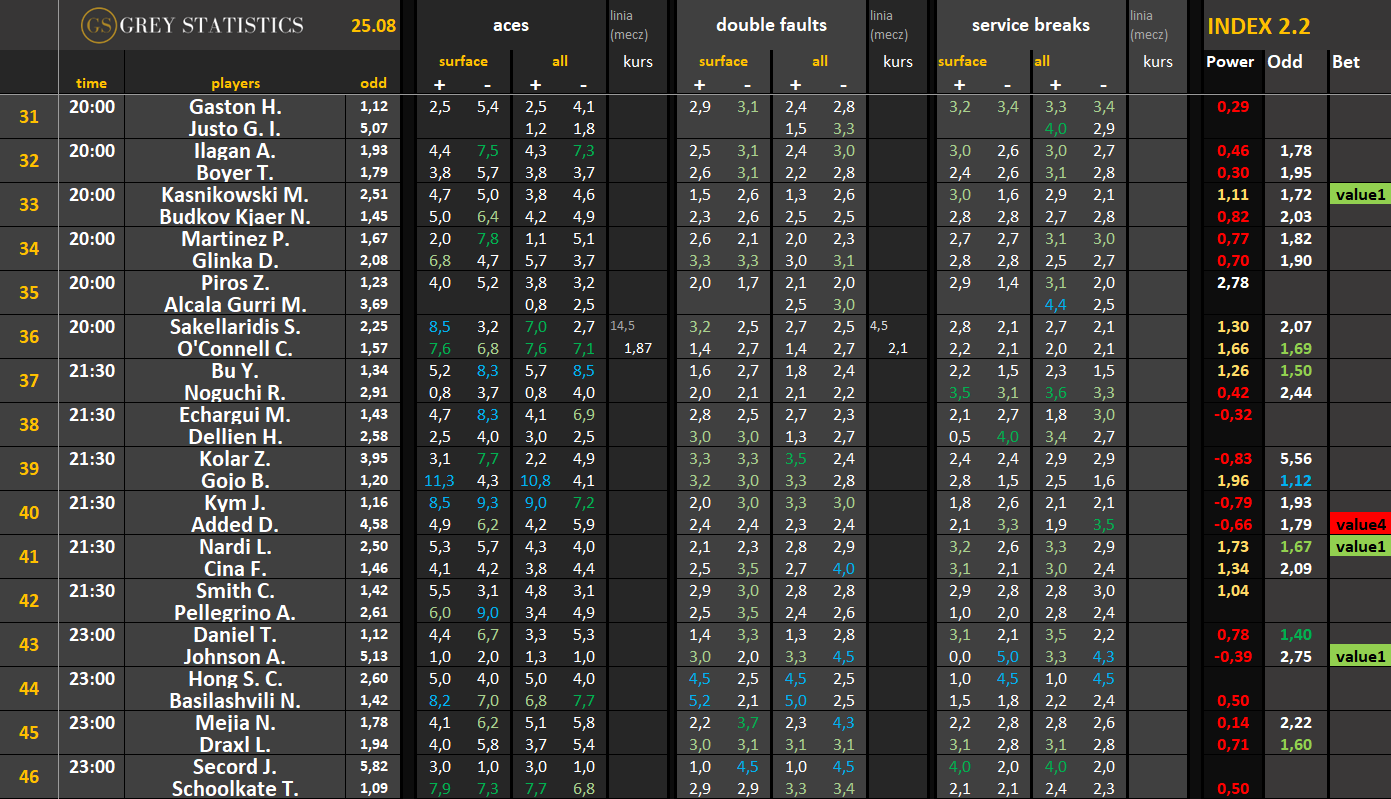1391x799 pixels.
Task: Click player Nardi L.
Action: point(235,546)
